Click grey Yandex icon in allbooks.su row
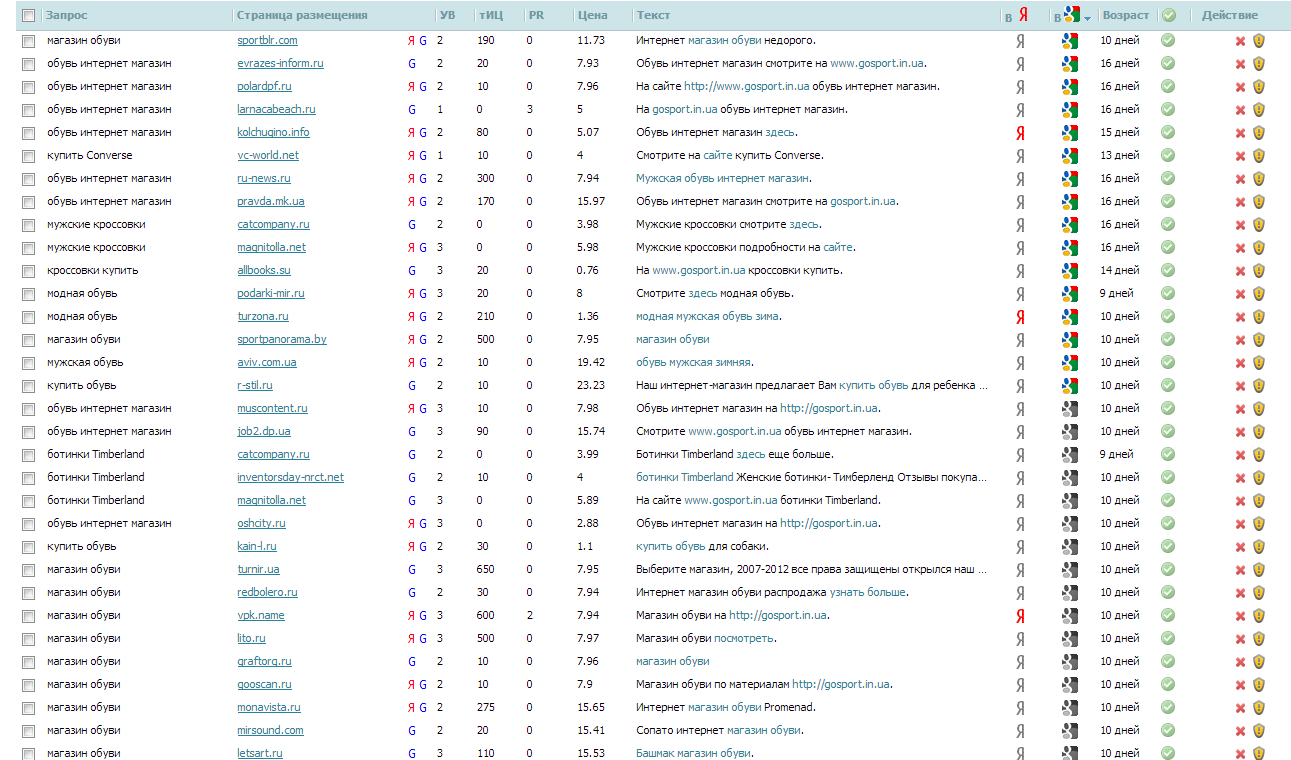The image size is (1291, 760). pyautogui.click(x=1020, y=271)
